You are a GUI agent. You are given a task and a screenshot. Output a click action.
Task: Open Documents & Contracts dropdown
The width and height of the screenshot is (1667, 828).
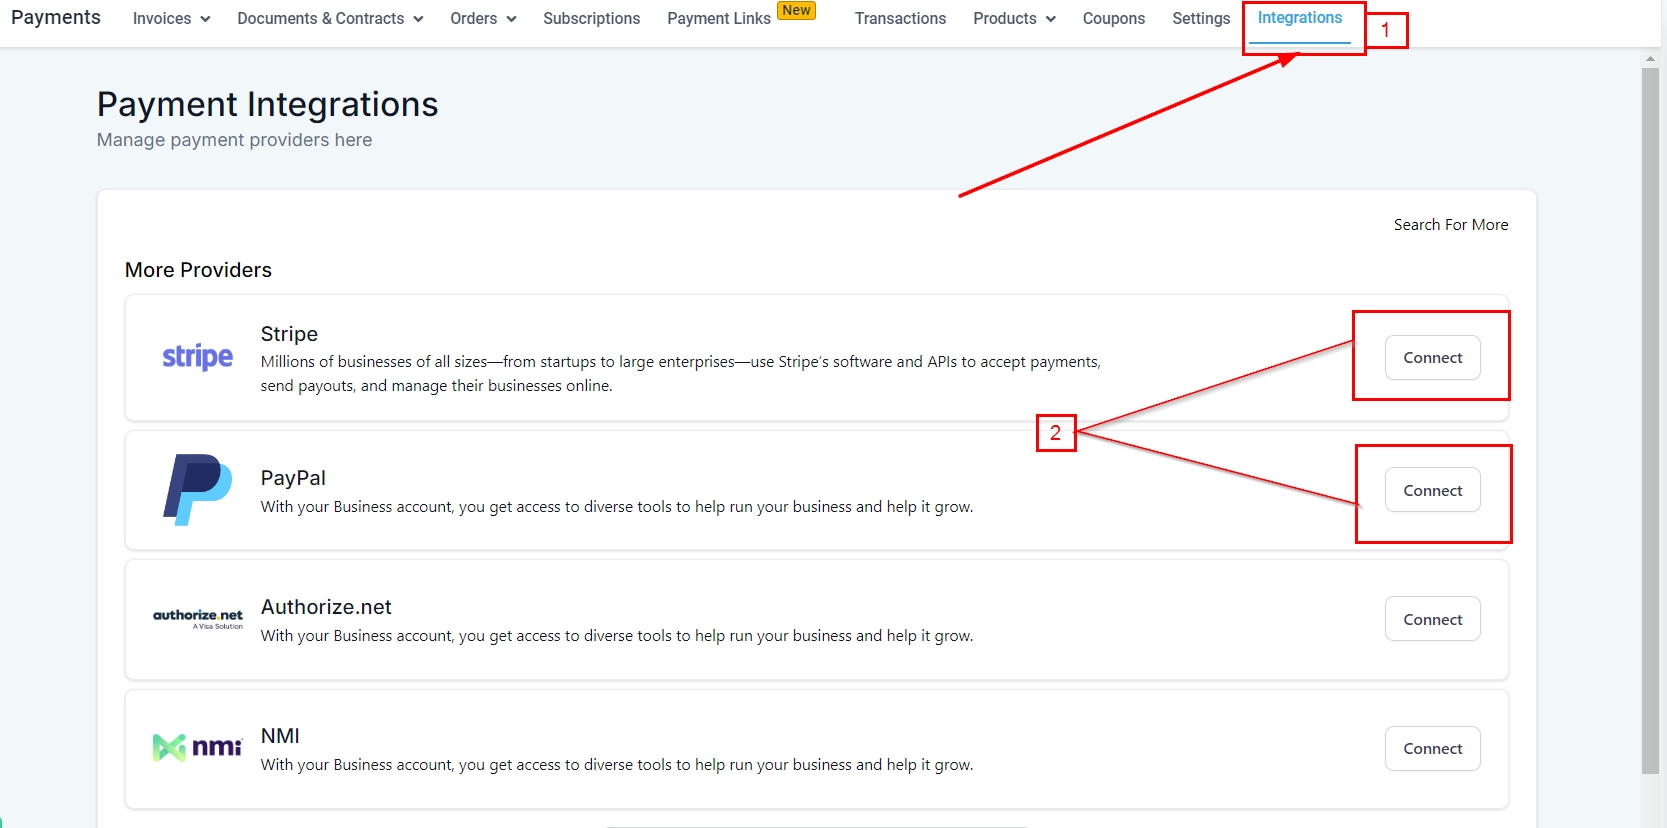pos(330,19)
